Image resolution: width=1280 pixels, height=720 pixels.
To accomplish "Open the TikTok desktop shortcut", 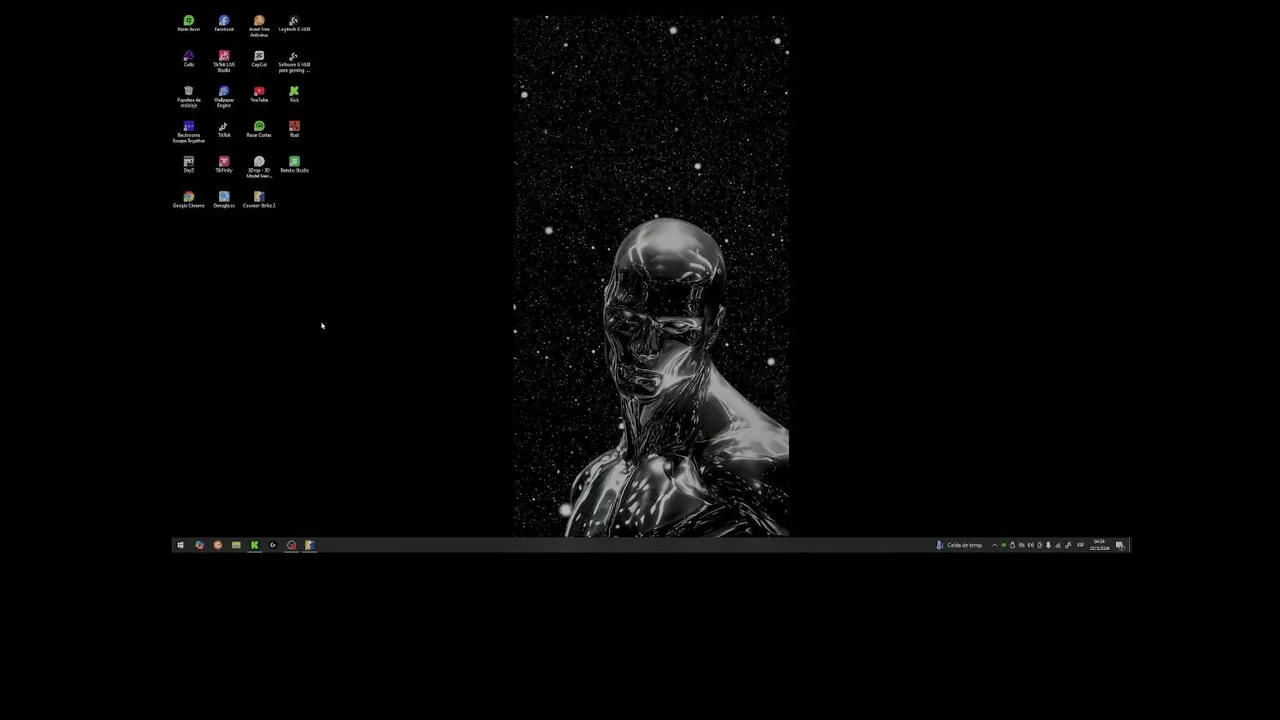I will tap(224, 129).
